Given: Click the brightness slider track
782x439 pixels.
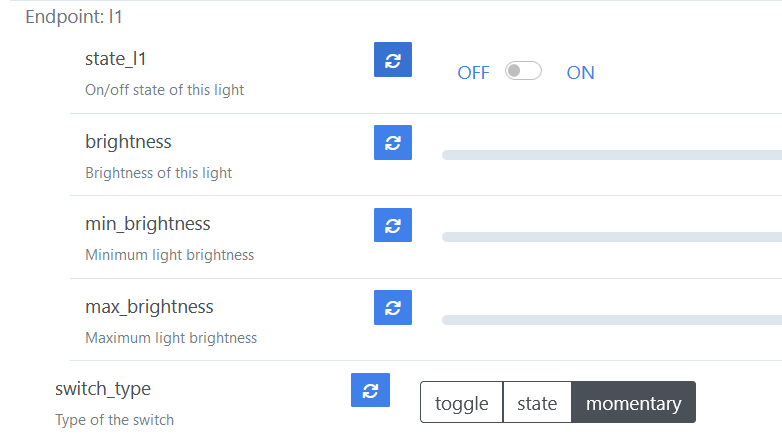Looking at the screenshot, I should point(611,155).
